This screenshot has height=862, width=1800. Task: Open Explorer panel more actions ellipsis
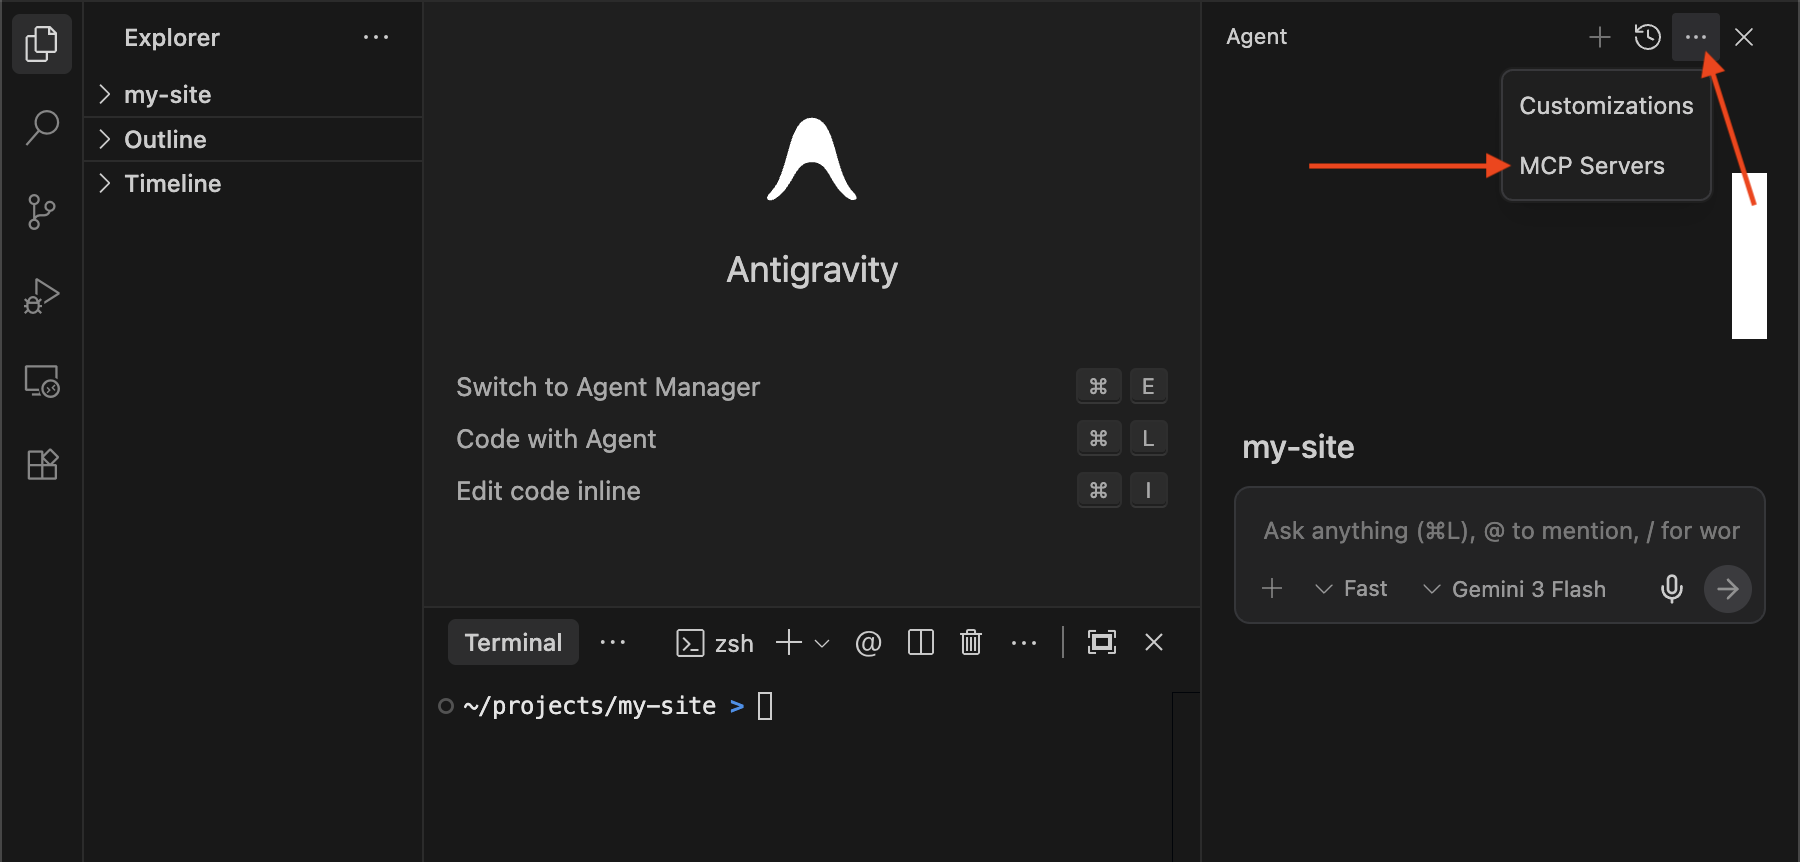pyautogui.click(x=376, y=38)
